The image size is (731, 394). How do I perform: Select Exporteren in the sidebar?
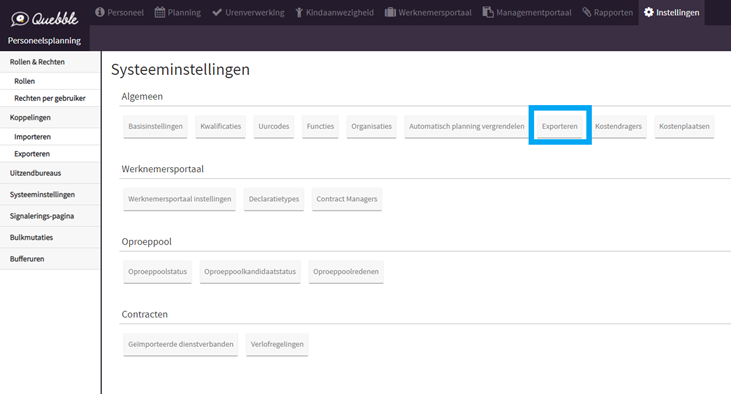50,154
